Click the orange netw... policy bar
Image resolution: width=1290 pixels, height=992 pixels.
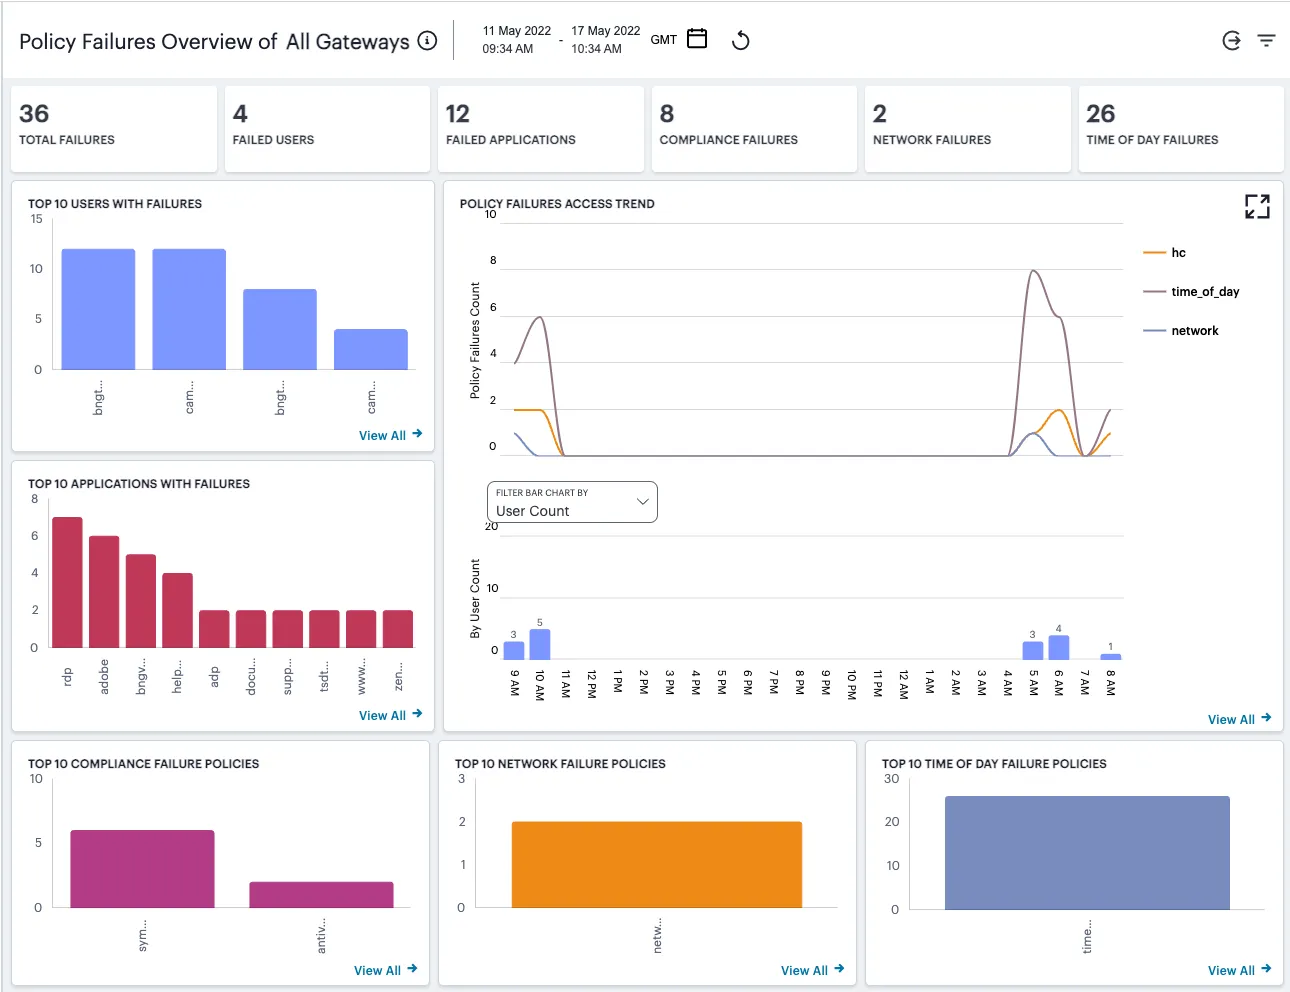(657, 865)
